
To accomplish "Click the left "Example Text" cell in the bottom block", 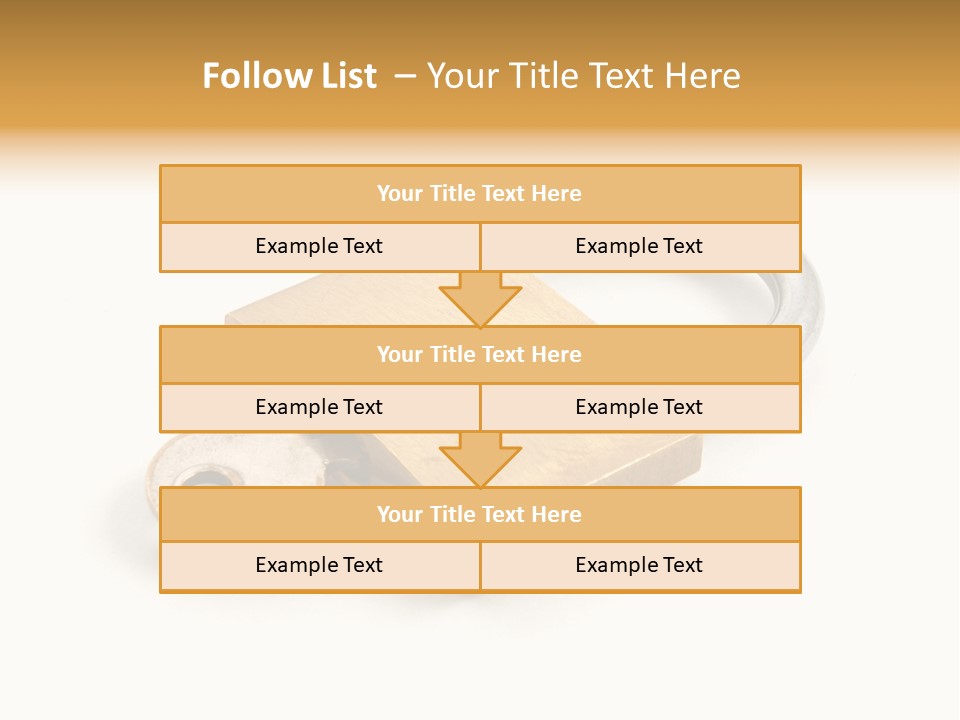I will (319, 566).
